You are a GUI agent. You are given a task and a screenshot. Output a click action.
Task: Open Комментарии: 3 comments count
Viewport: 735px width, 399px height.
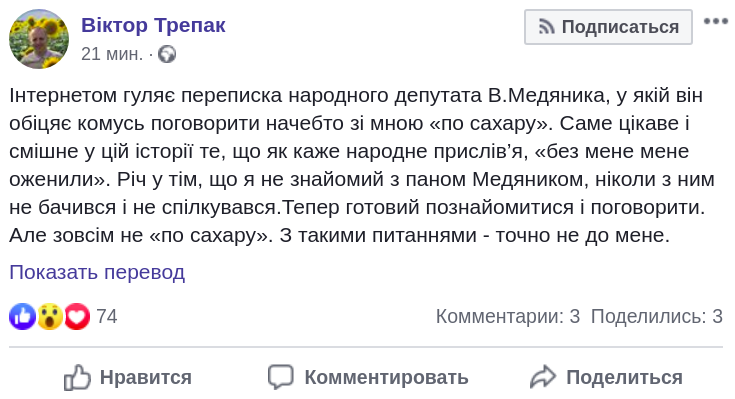tap(508, 316)
